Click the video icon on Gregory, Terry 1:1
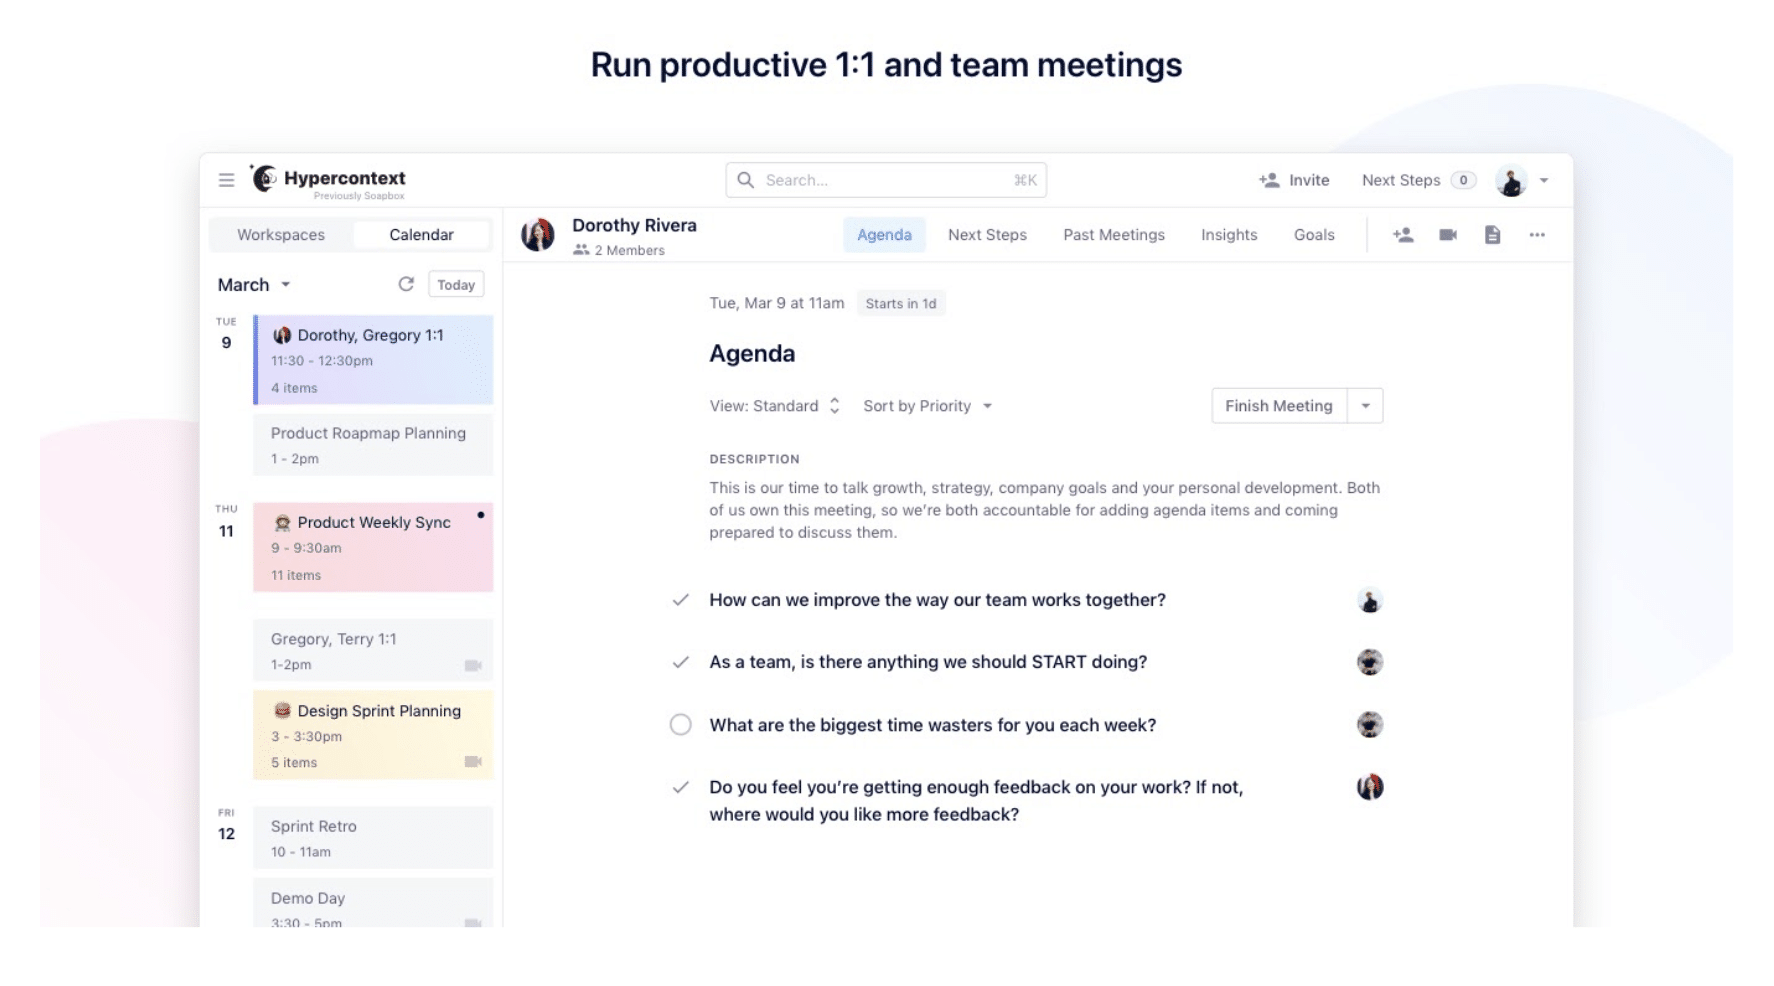 pyautogui.click(x=473, y=665)
